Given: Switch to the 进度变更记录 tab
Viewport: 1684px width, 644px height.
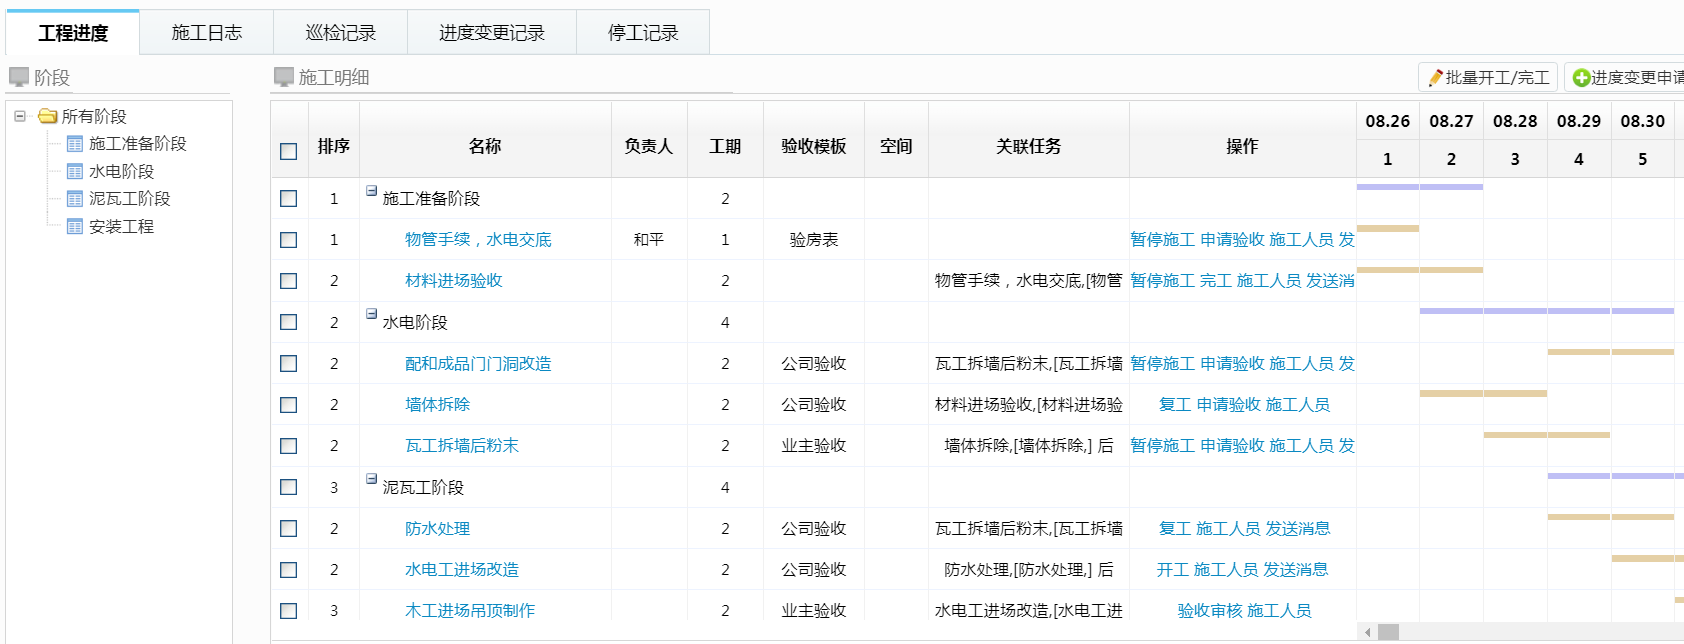Looking at the screenshot, I should (491, 32).
